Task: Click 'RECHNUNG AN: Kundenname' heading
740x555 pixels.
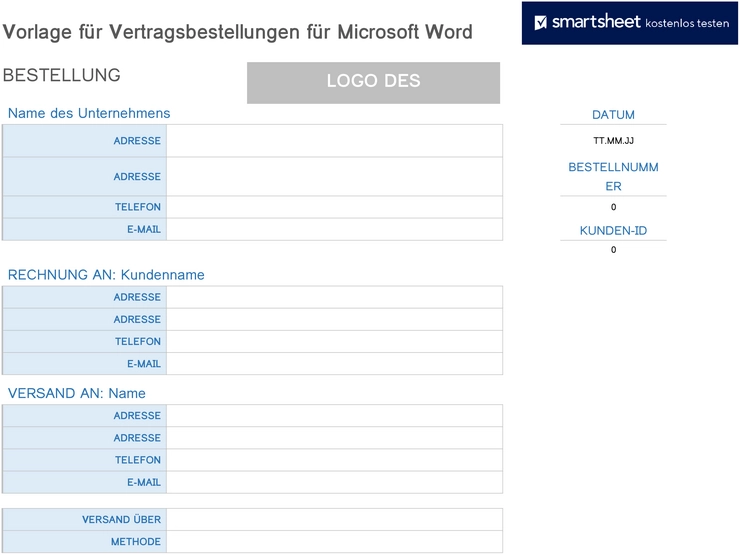Action: [106, 275]
